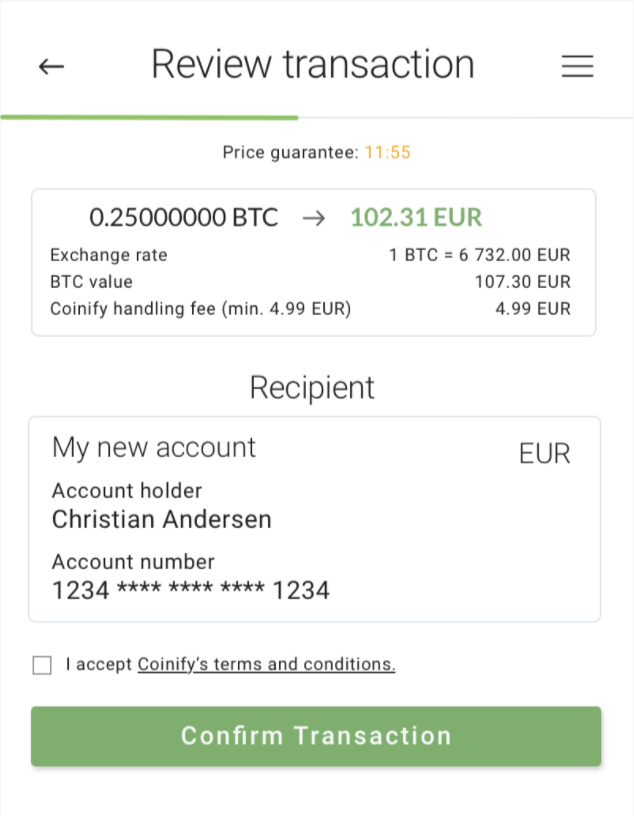634x816 pixels.
Task: Click the EUR currency label on recipient card
Action: click(544, 454)
